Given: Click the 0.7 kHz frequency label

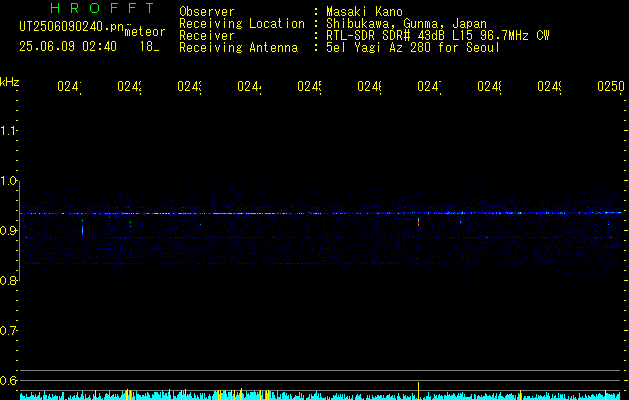Looking at the screenshot, I should click(x=8, y=330).
